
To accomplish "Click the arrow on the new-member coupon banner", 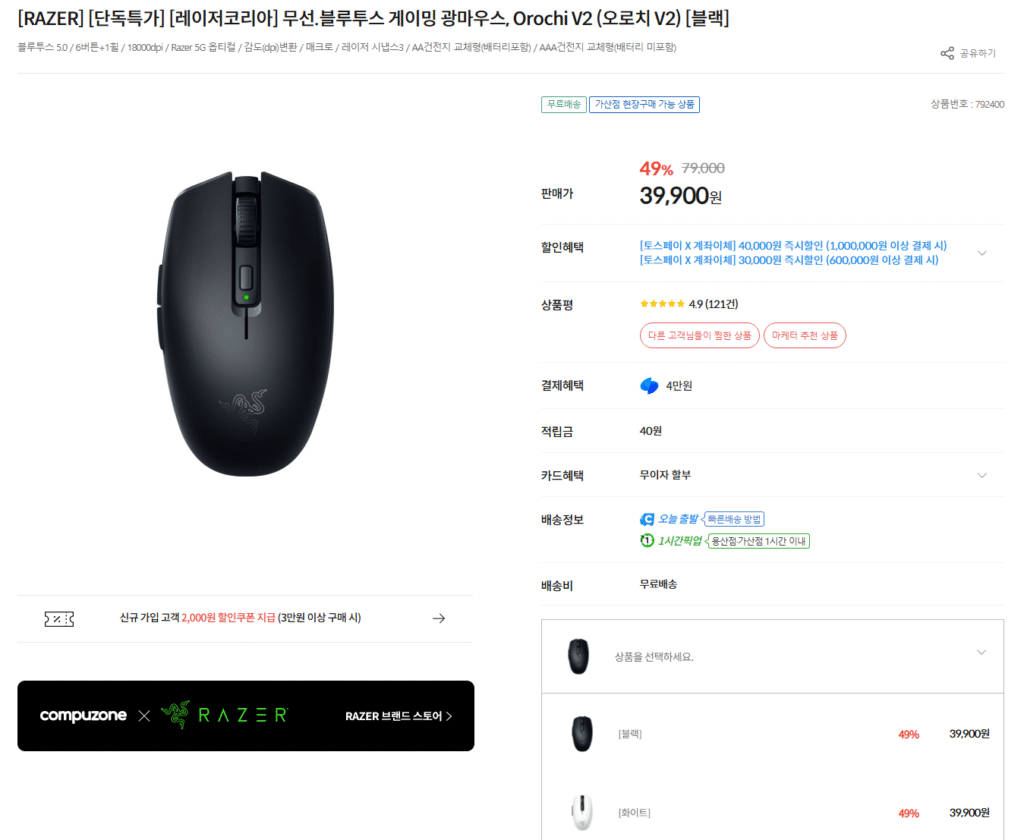I will click(x=438, y=618).
